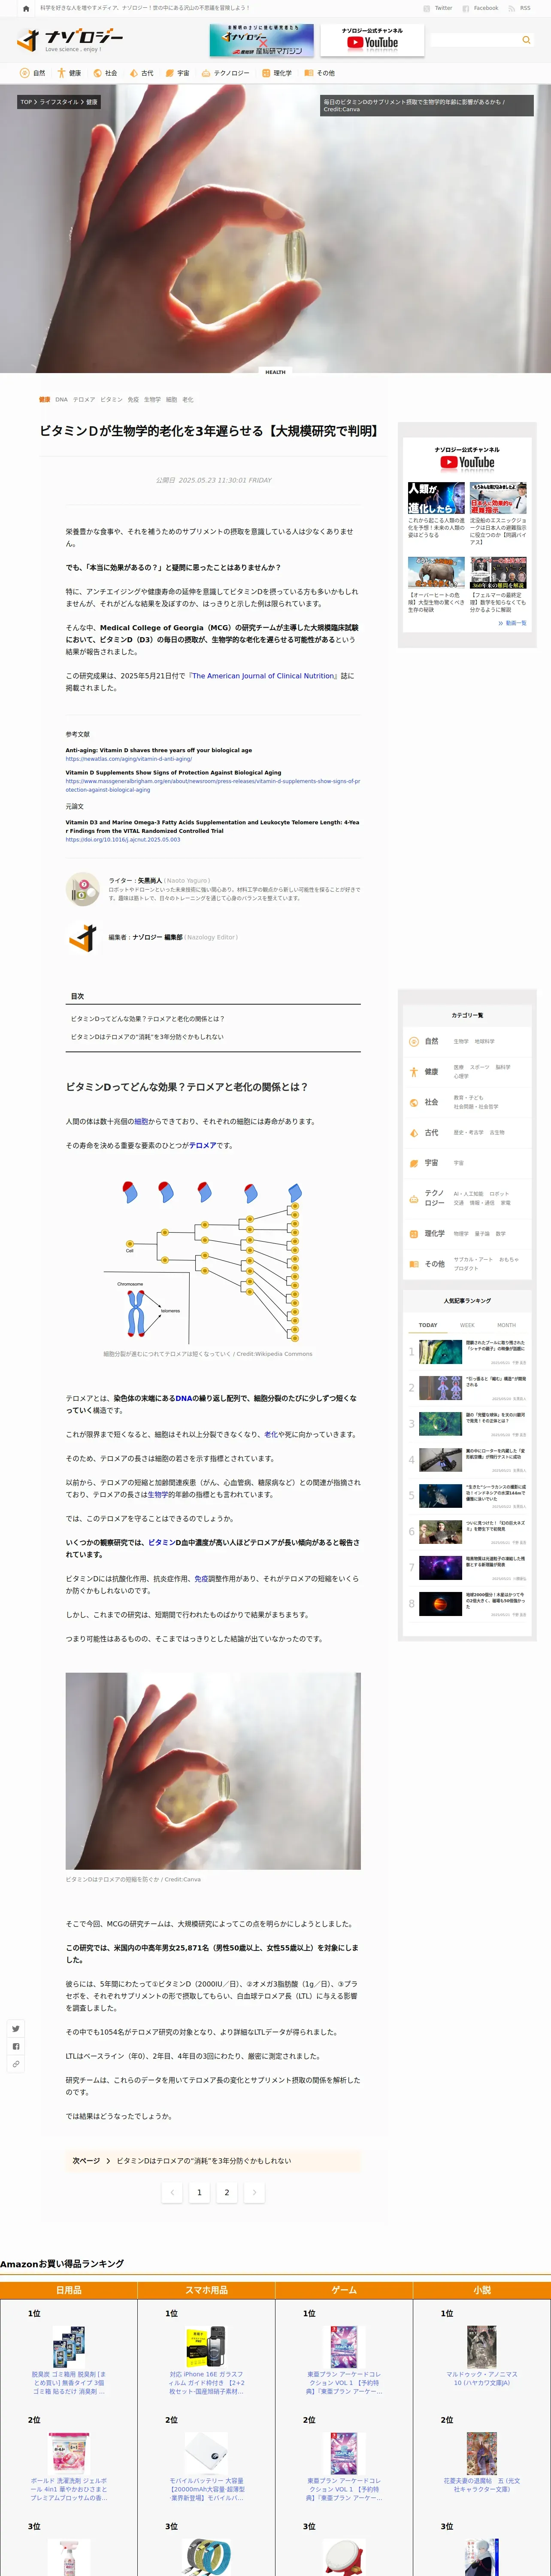551x2576 pixels.
Task: Go to TOP in the breadcrumb
Action: click(x=26, y=102)
